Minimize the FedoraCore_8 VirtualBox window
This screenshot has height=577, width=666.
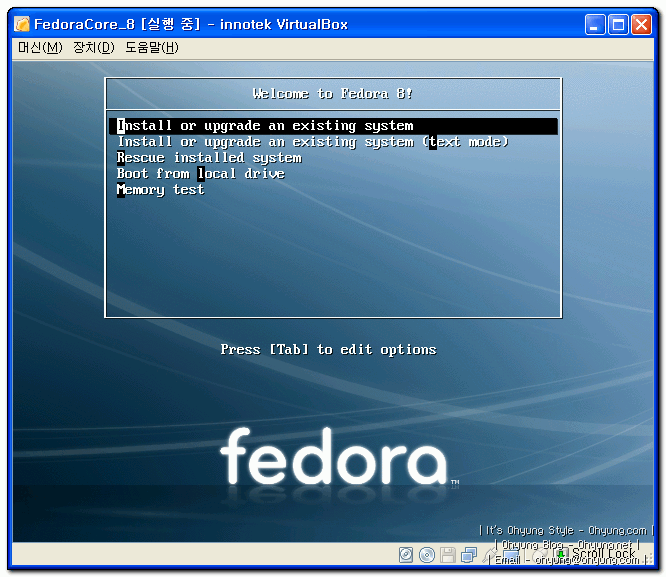click(595, 24)
